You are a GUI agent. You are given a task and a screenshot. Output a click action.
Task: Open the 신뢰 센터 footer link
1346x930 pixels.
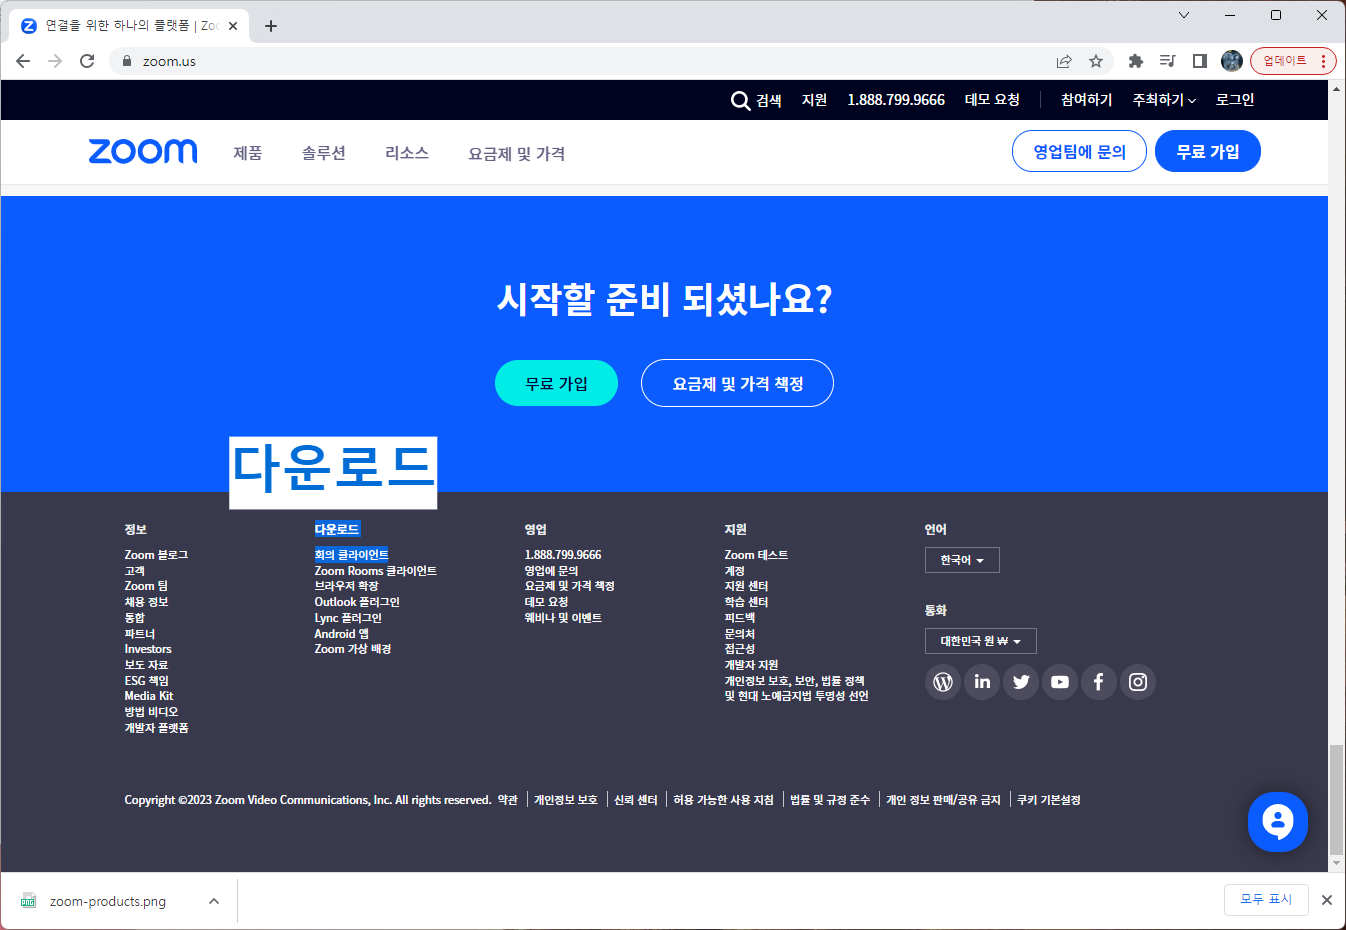636,800
